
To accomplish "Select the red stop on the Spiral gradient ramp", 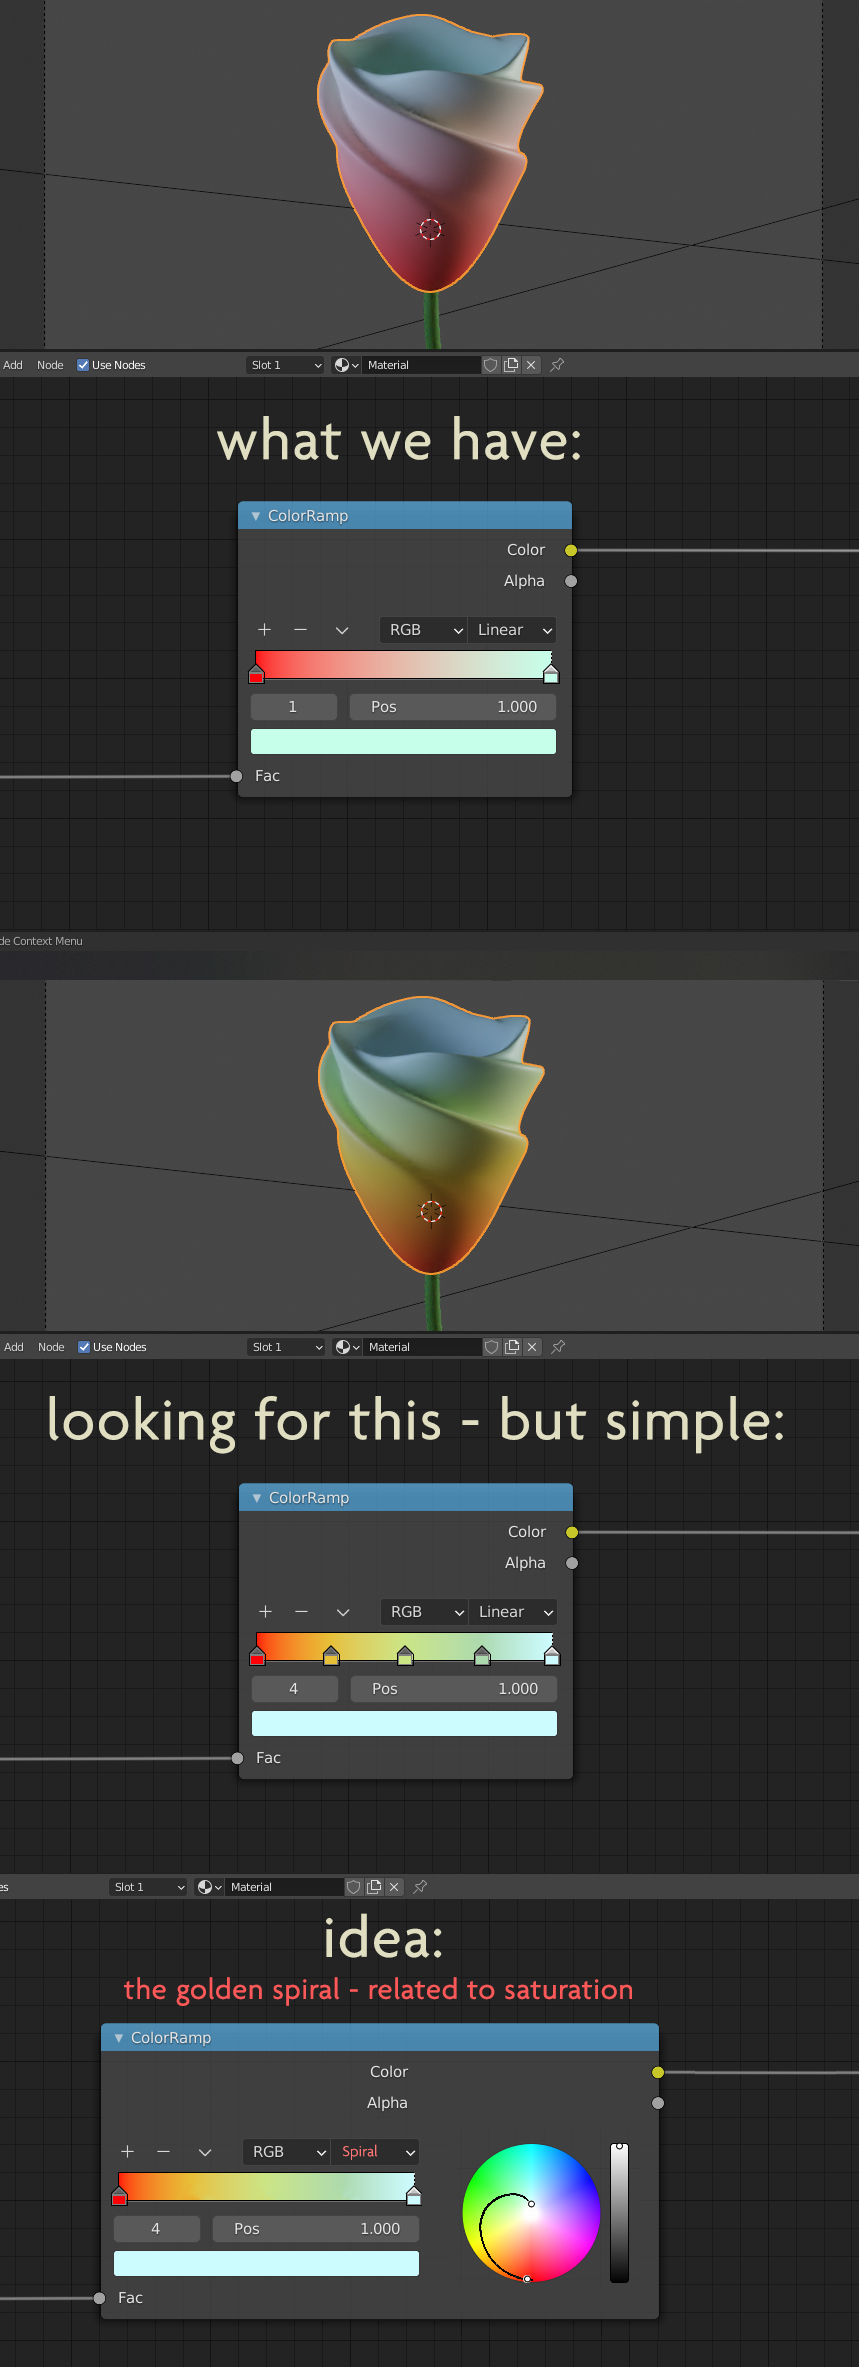I will 120,2196.
